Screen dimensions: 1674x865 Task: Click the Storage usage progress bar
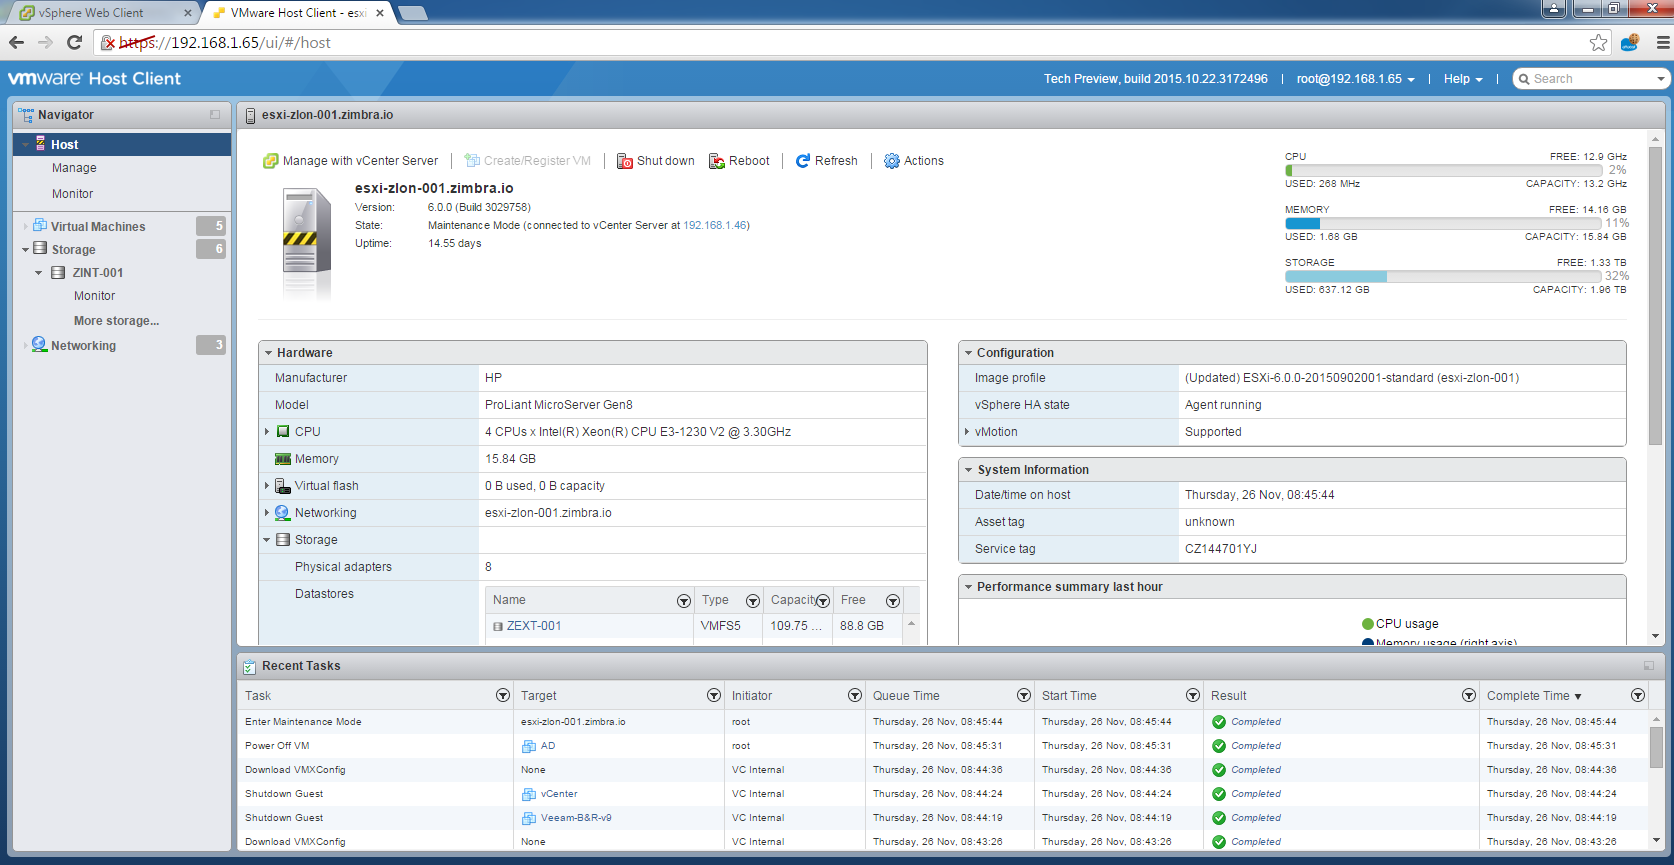coord(1443,276)
